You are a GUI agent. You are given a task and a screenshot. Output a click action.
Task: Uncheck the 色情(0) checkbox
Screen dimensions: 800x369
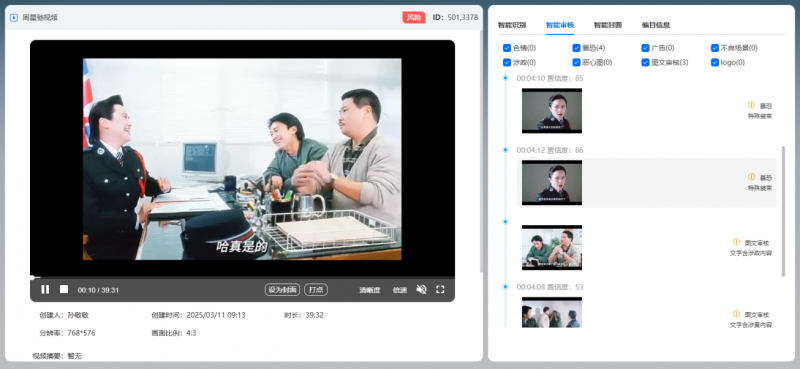point(507,48)
